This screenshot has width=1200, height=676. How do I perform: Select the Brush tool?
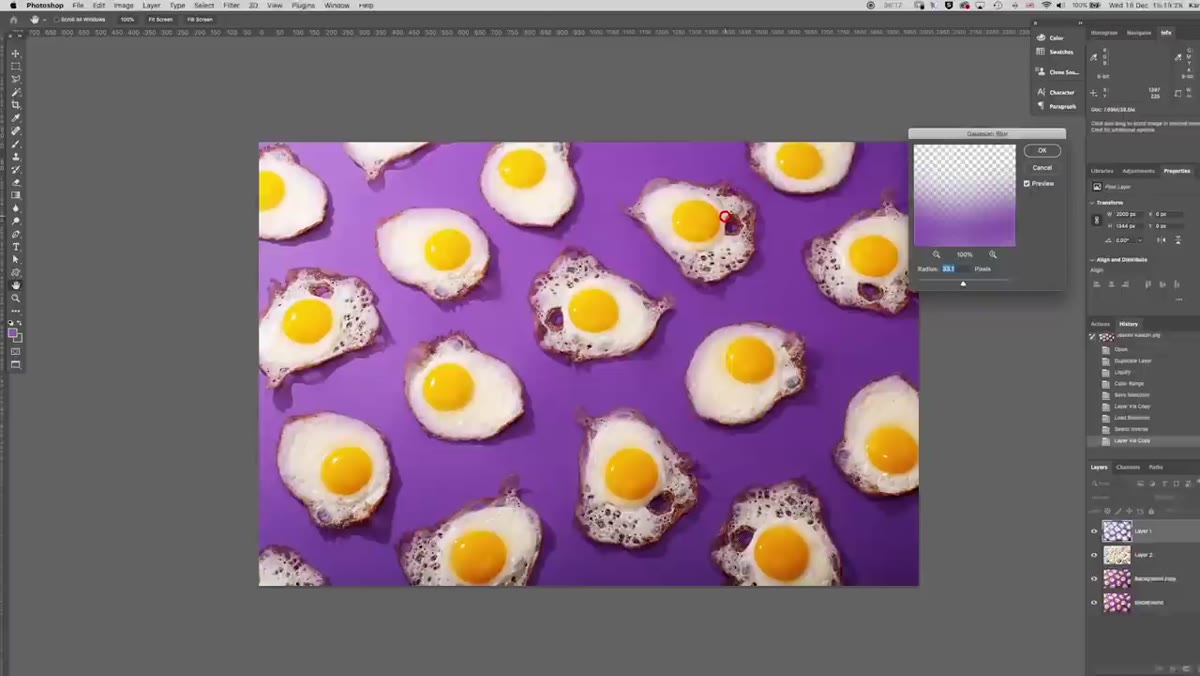[15, 144]
